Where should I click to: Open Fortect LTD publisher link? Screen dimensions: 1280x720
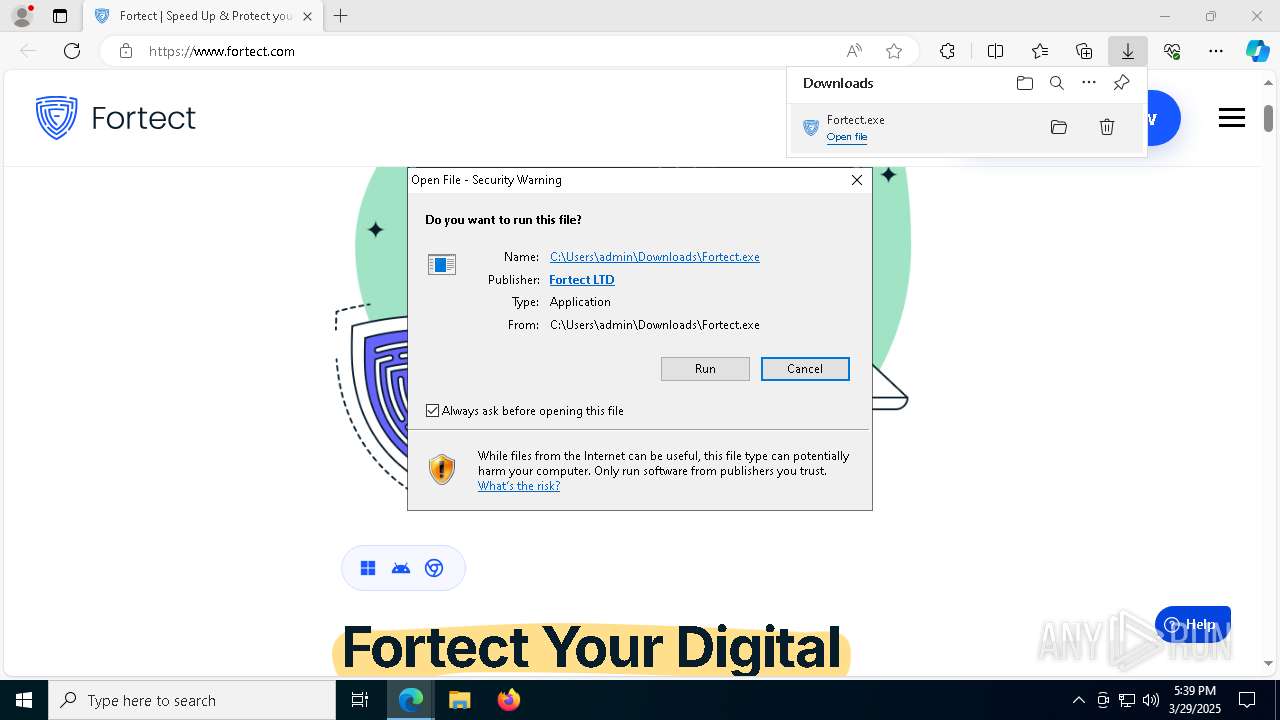tap(582, 280)
